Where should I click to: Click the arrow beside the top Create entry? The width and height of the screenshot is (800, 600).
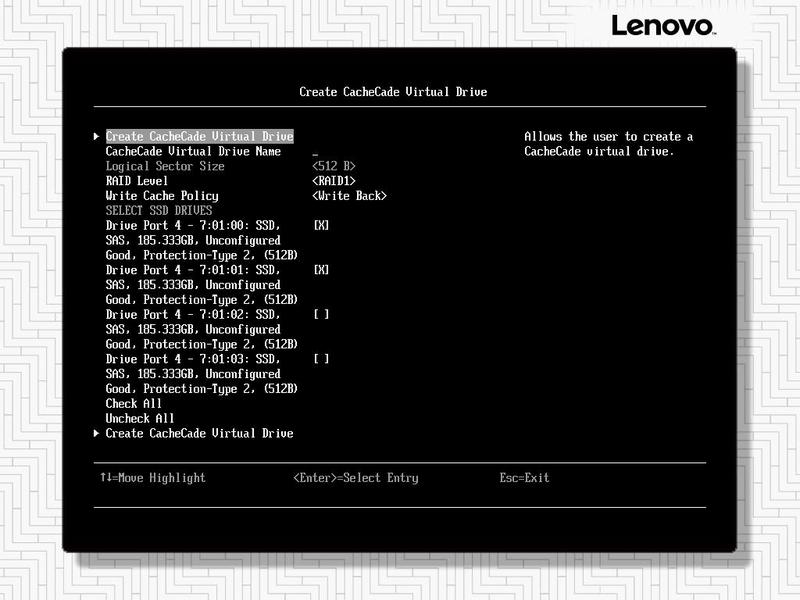click(96, 137)
